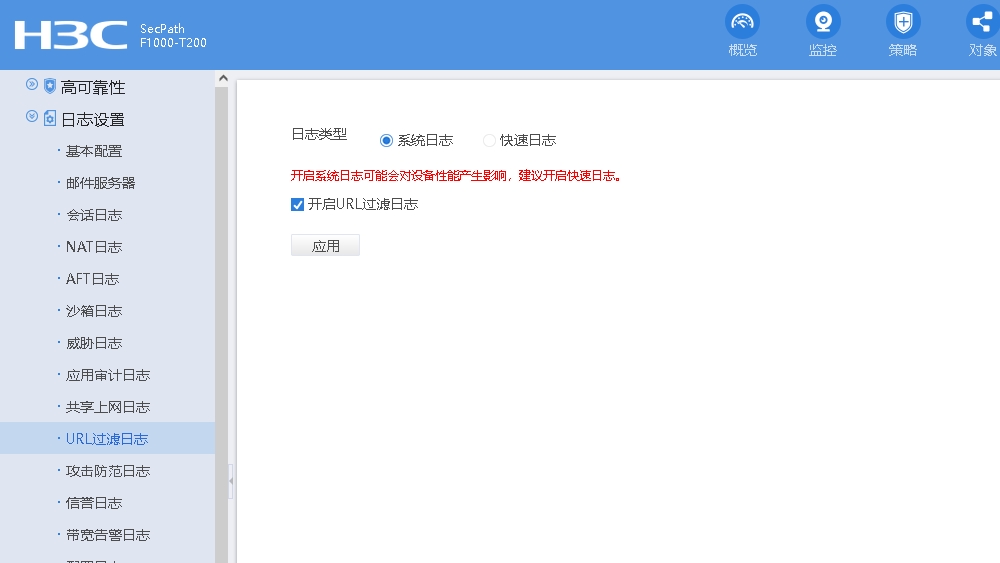Image resolution: width=1000 pixels, height=563 pixels.
Task: Go to 沙箱日志 page
Action: pyautogui.click(x=94, y=311)
